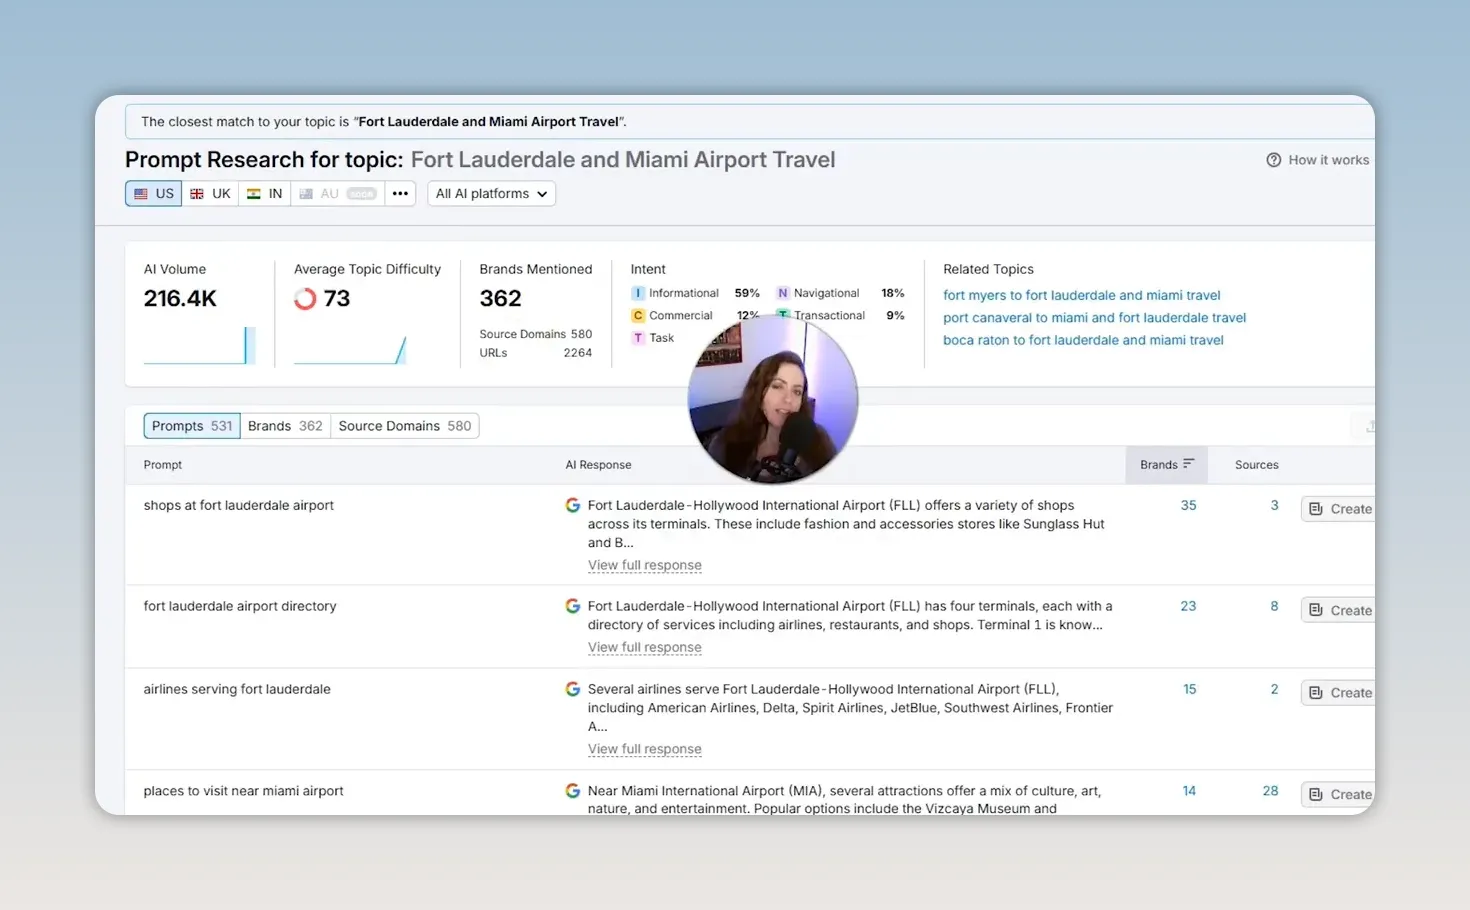Switch to the UK country tab
Screen dimensions: 1470x910
210,194
